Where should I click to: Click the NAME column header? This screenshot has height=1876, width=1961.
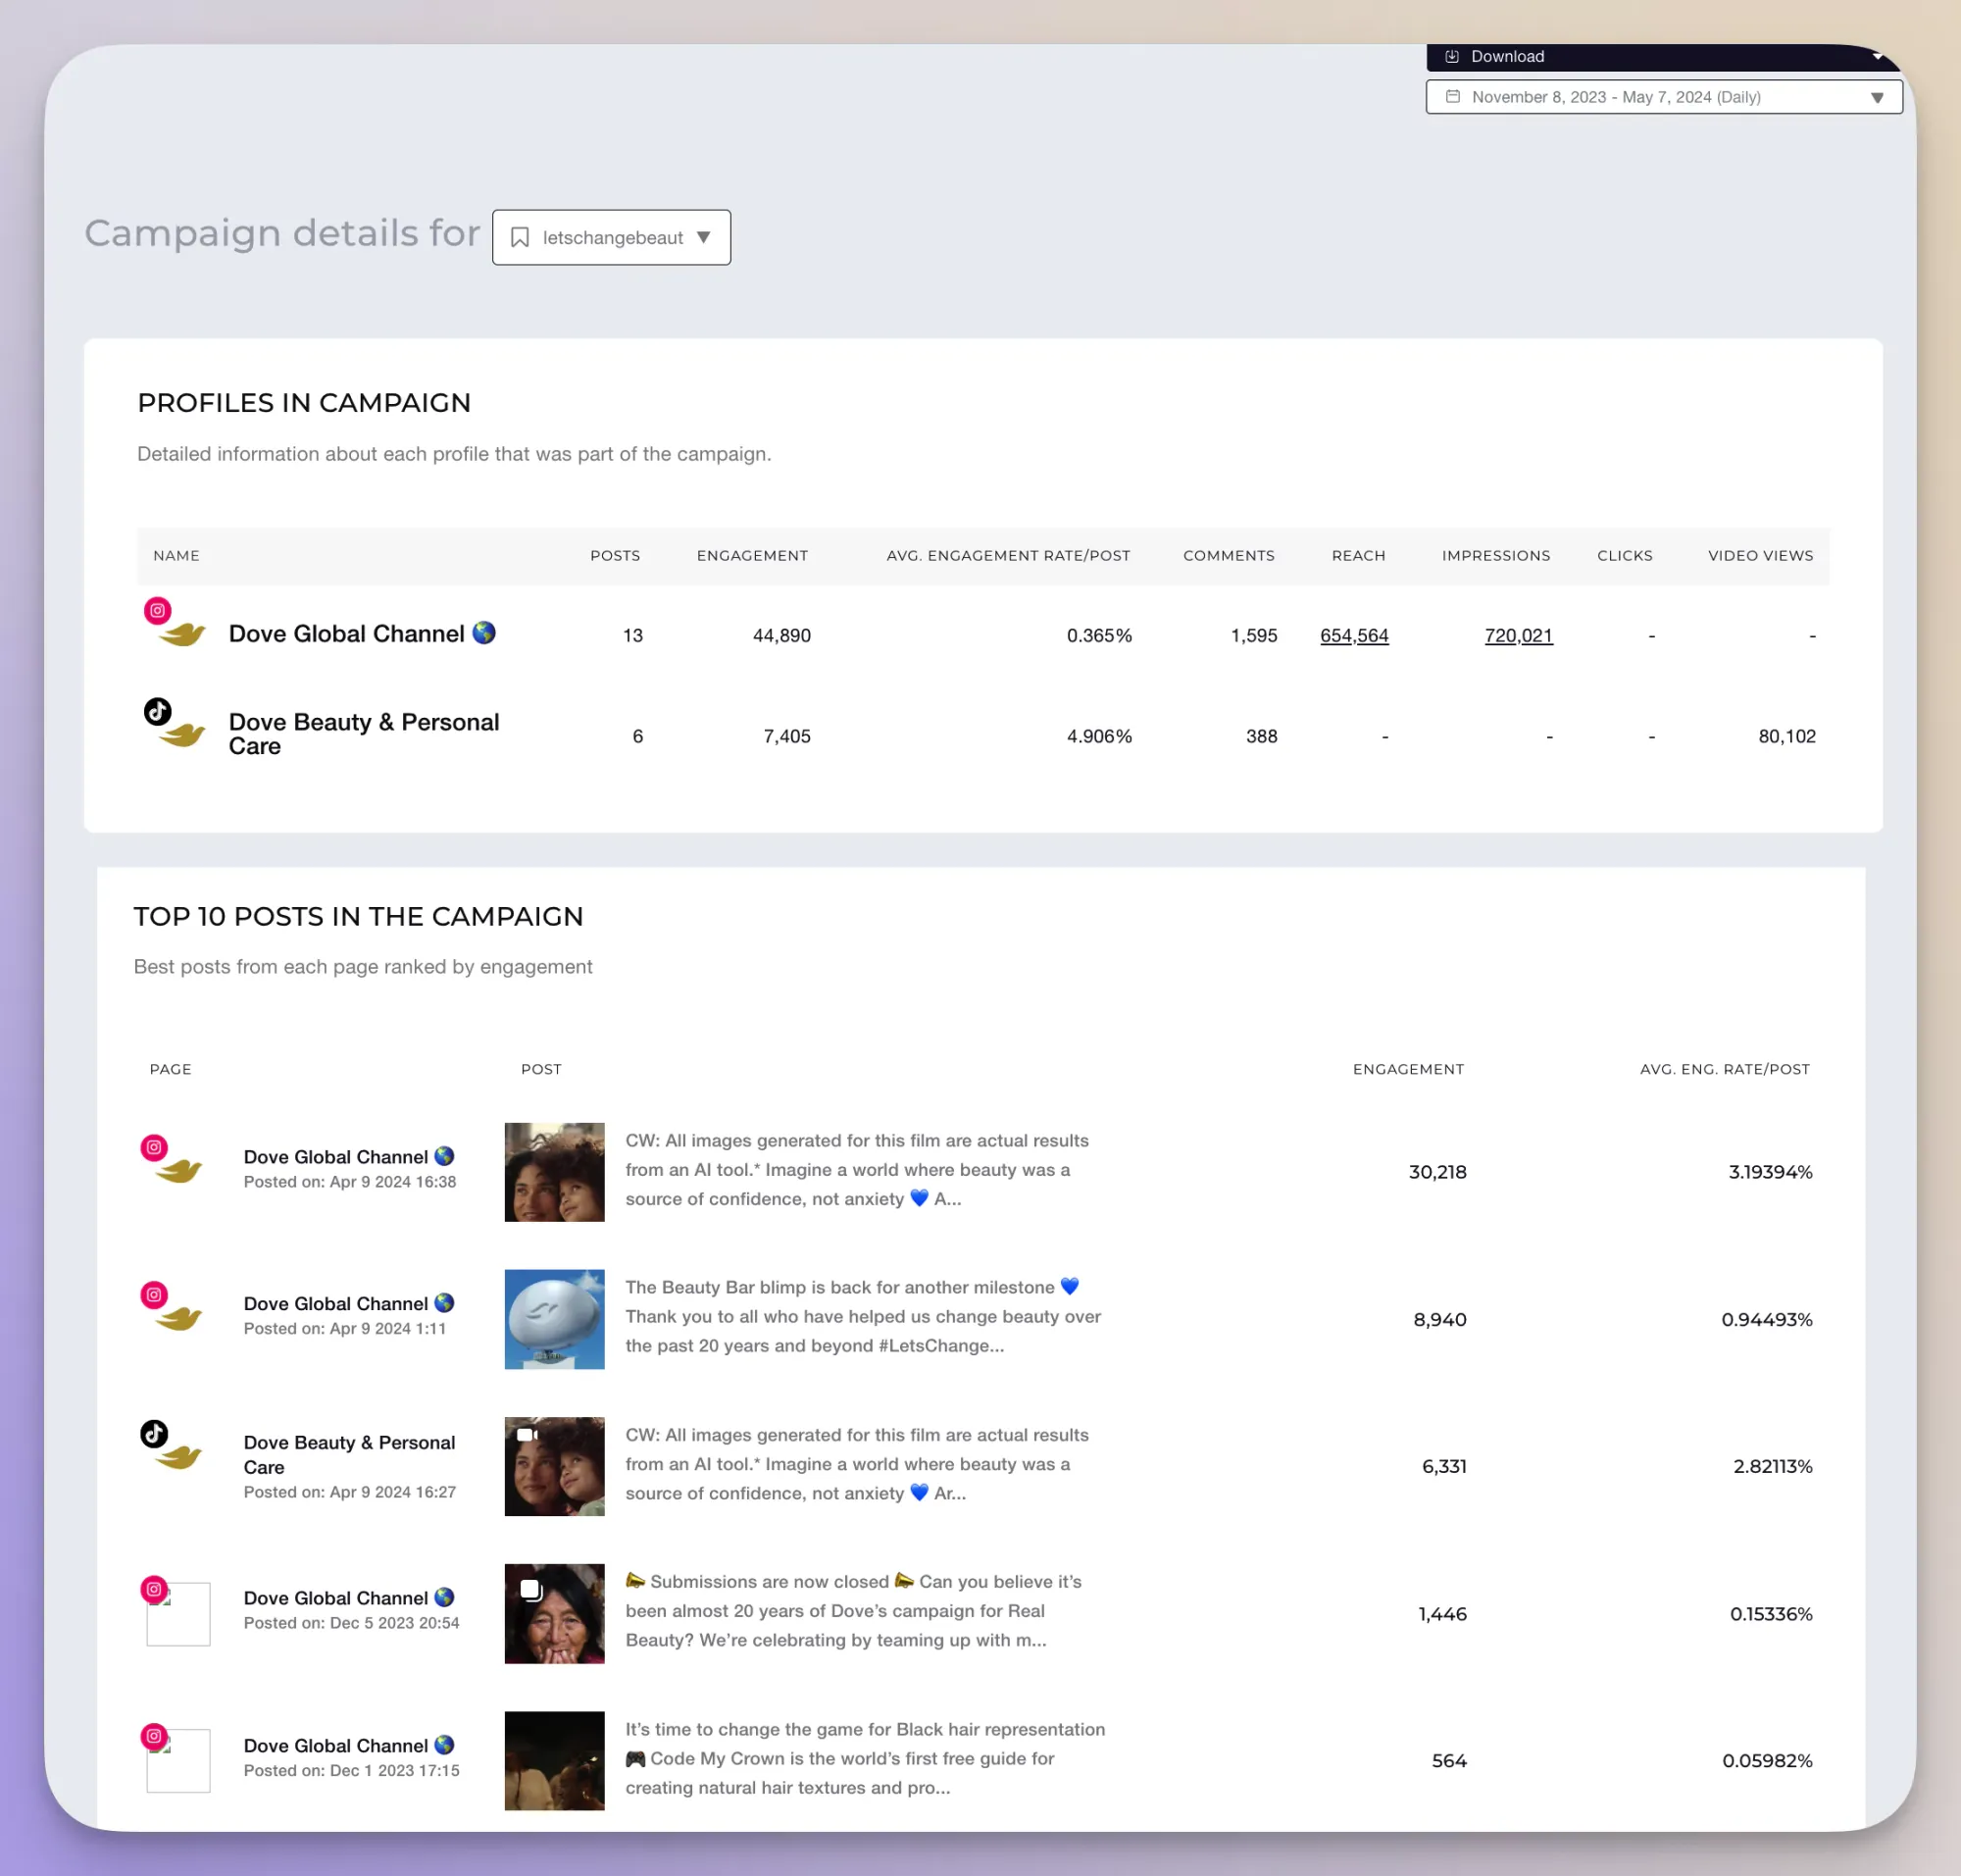(176, 555)
